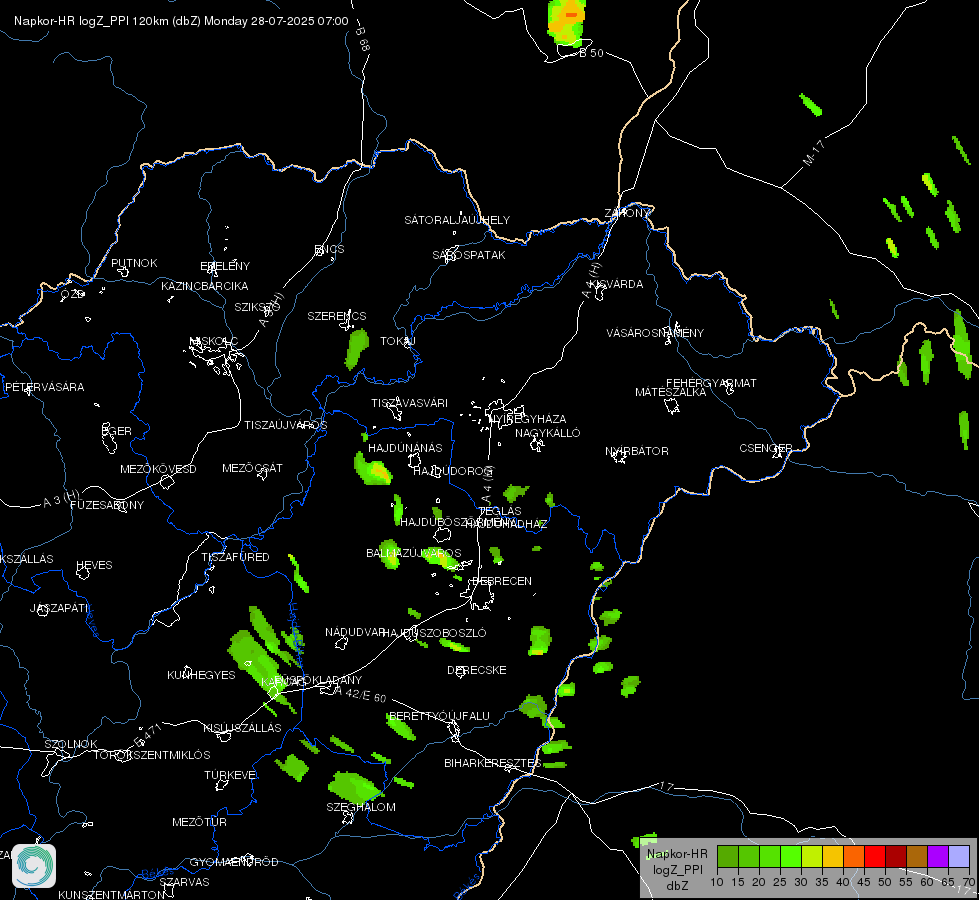Click the VÁSÁROSNAMÉNY label
This screenshot has width=979, height=900.
pos(655,333)
